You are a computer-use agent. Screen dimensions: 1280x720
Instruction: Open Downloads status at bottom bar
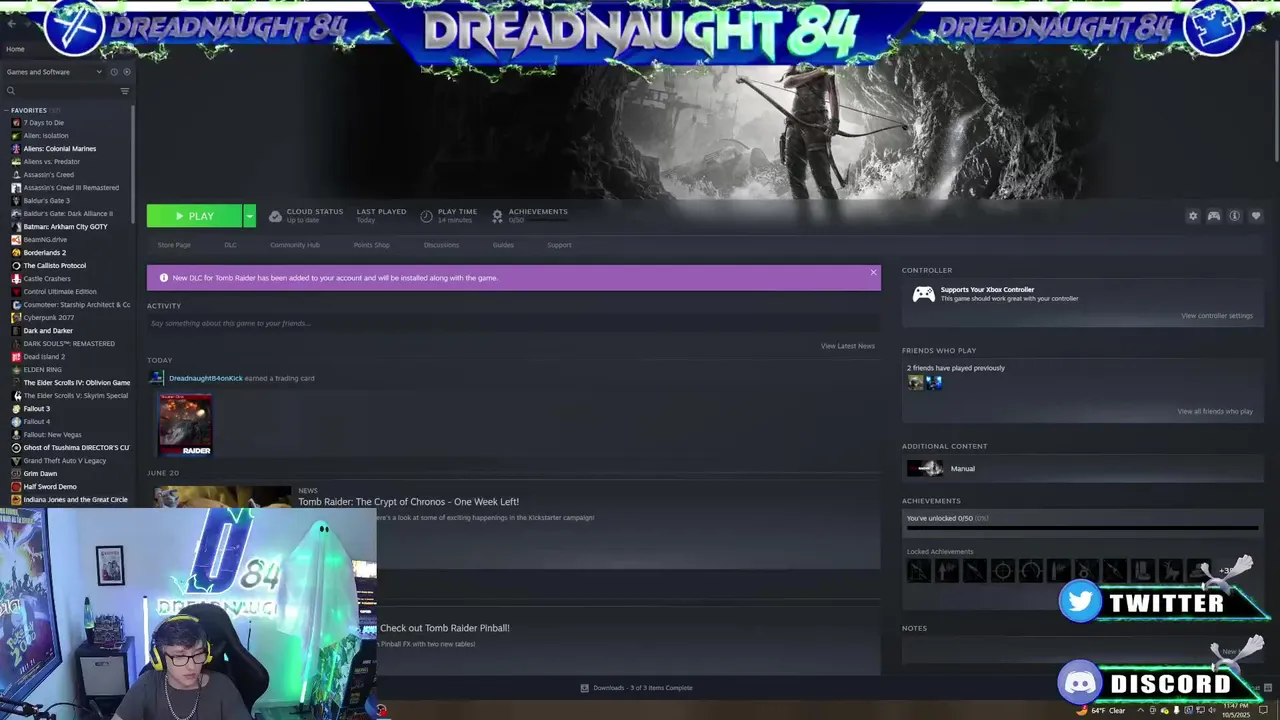click(636, 688)
